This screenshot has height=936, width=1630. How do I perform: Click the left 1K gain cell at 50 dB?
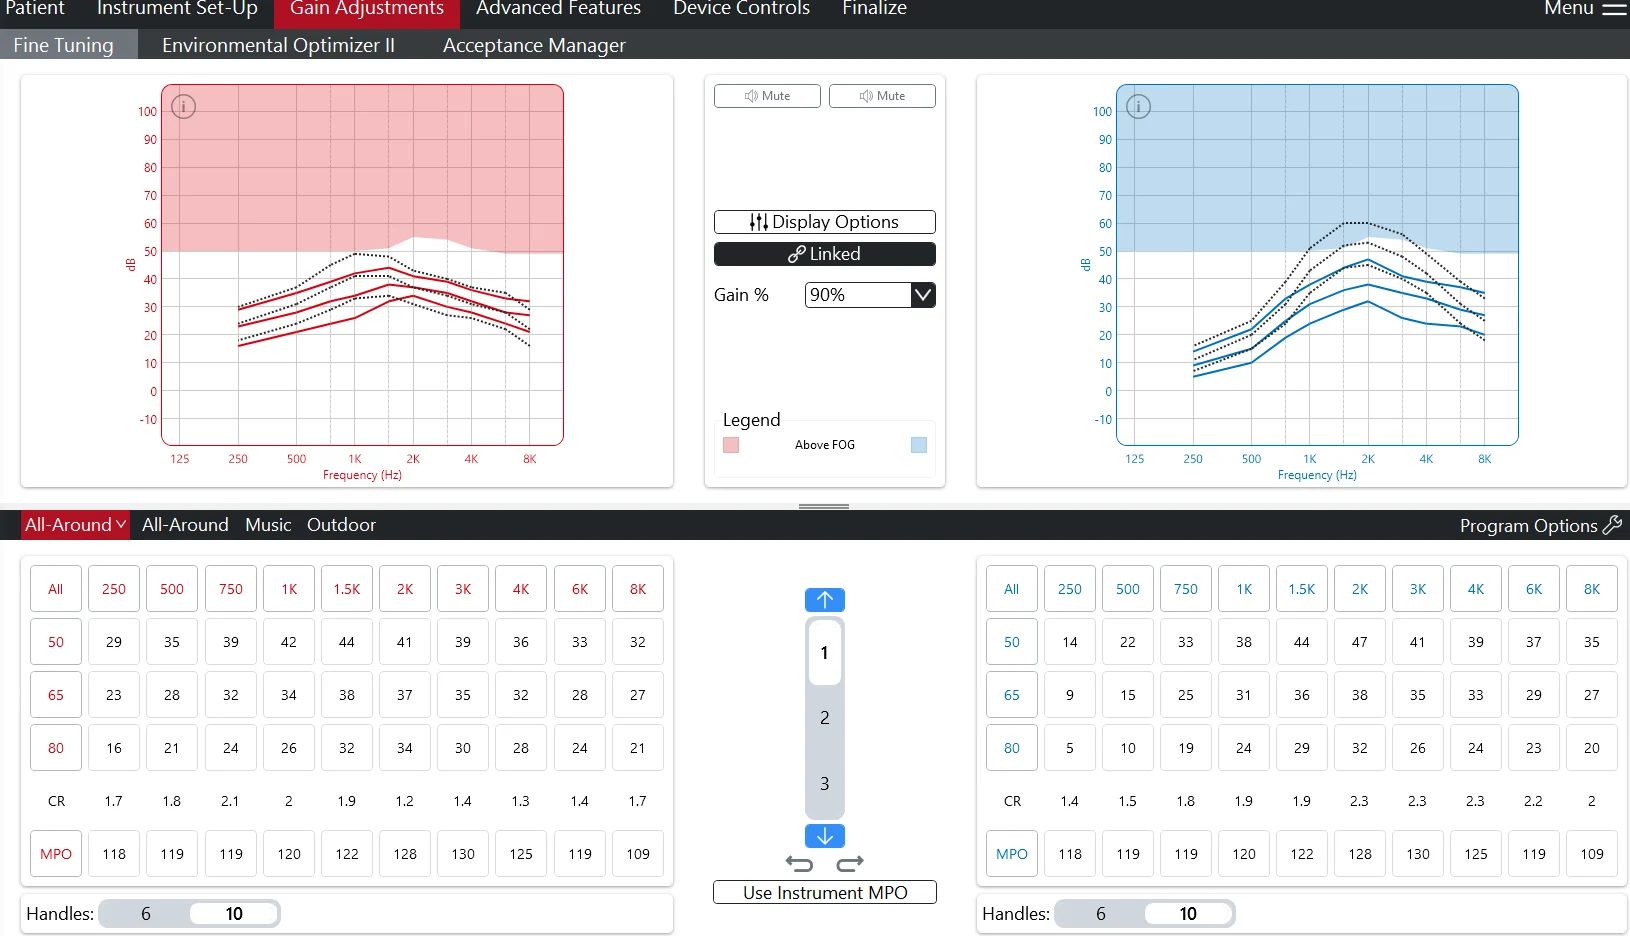tap(289, 642)
